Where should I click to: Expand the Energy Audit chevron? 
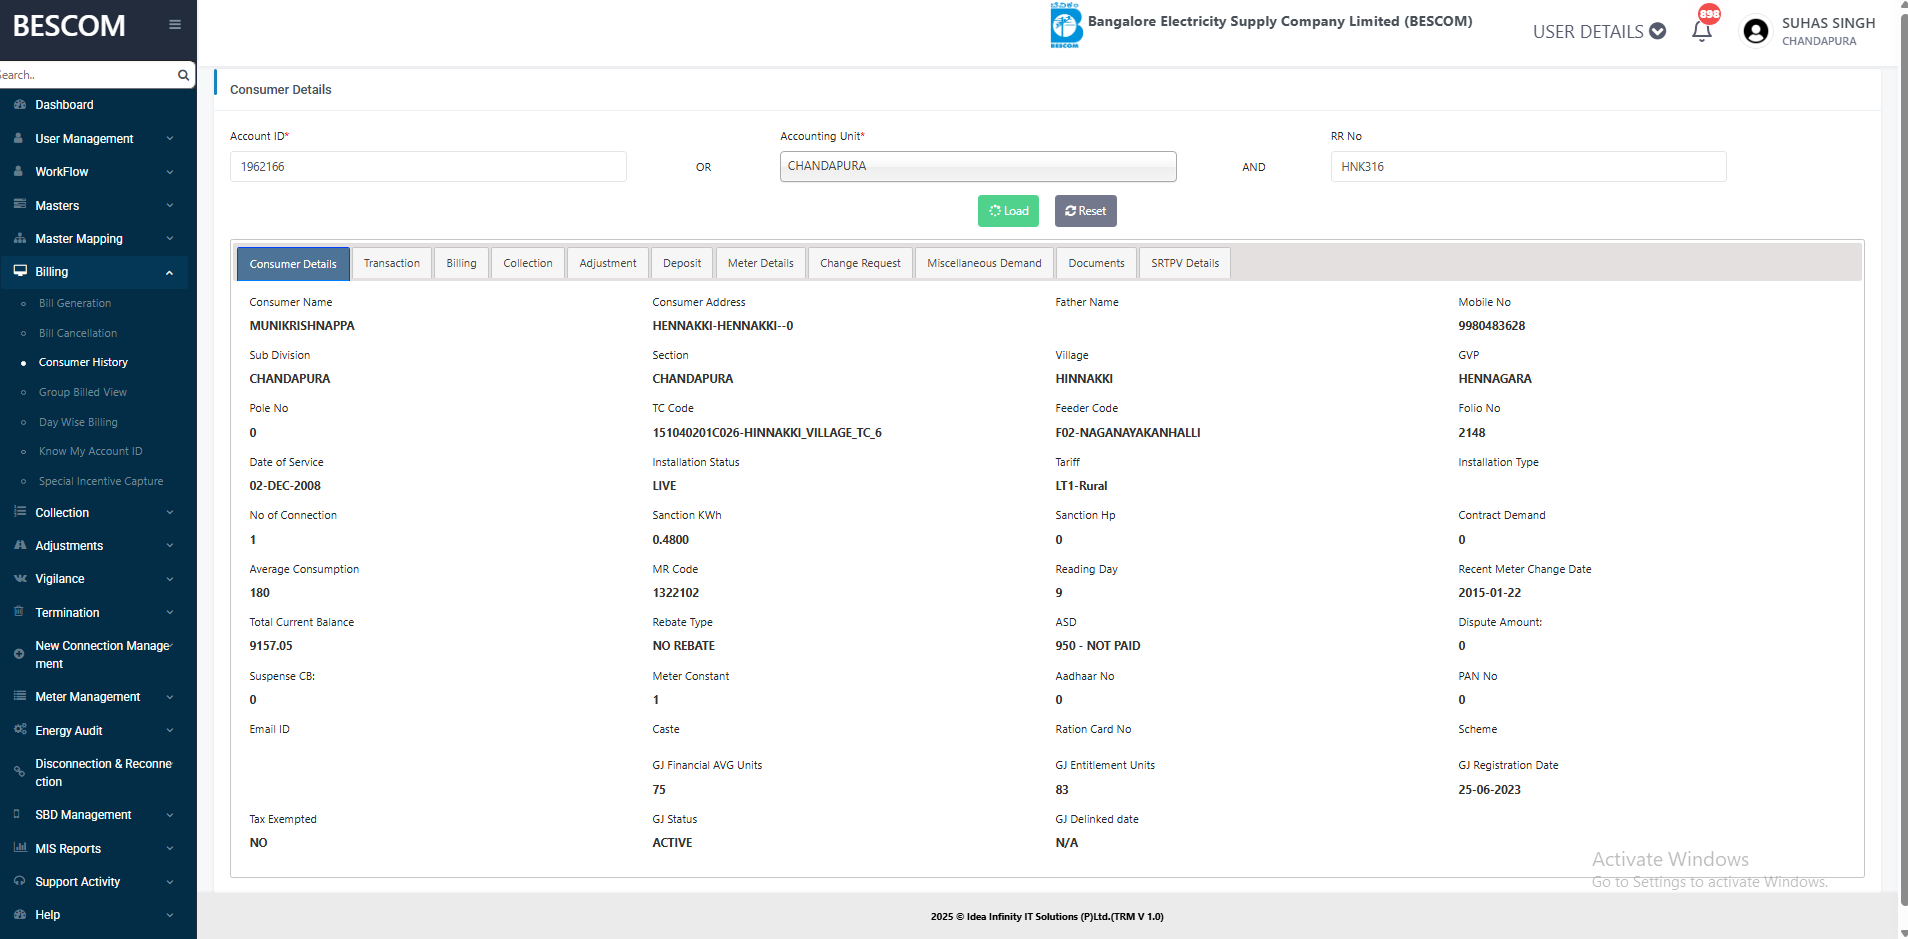tap(170, 731)
